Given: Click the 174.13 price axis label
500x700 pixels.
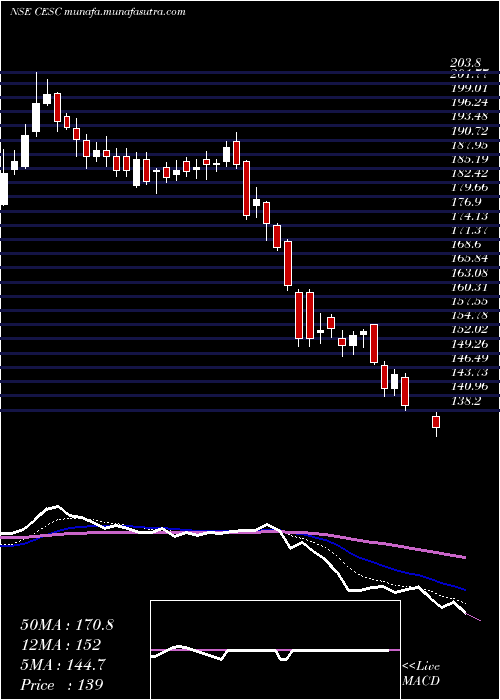Looking at the screenshot, I should (x=469, y=217).
